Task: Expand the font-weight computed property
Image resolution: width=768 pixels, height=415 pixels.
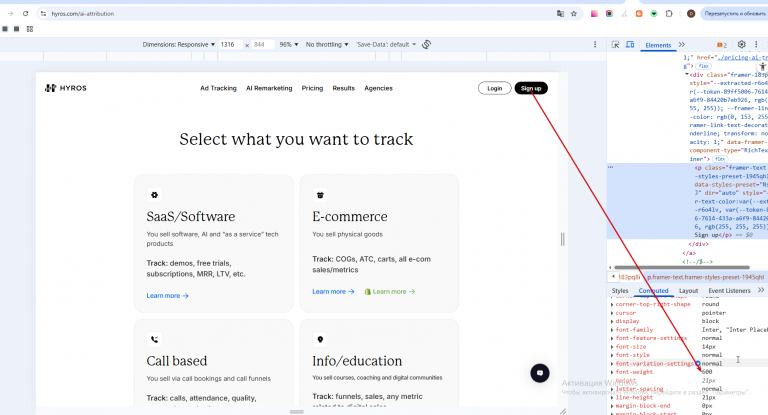Action: pyautogui.click(x=612, y=372)
